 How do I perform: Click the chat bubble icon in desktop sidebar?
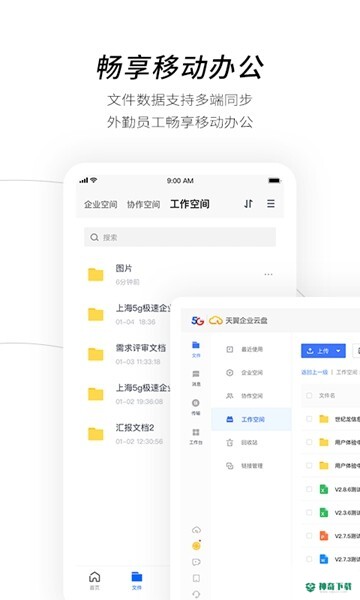click(196, 562)
